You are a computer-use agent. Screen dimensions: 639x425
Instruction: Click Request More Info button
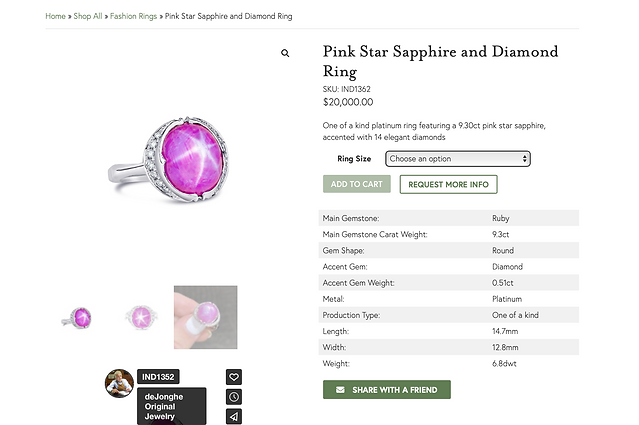pos(448,184)
